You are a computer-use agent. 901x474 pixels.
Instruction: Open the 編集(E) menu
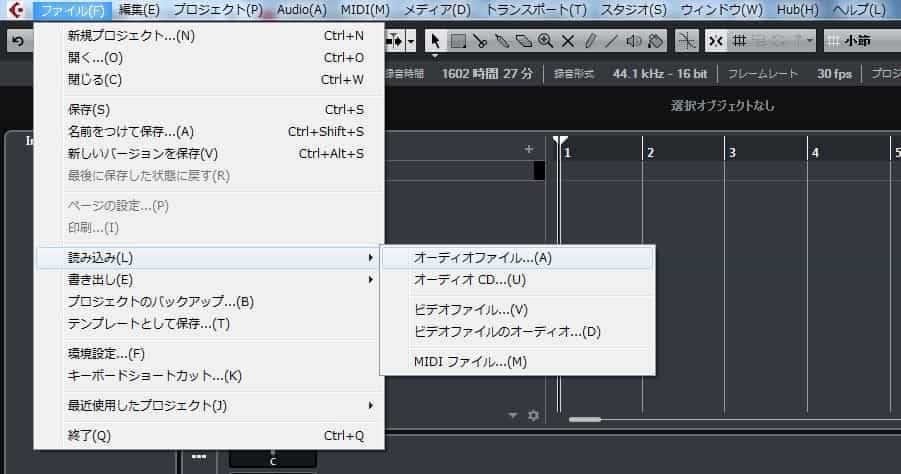138,10
